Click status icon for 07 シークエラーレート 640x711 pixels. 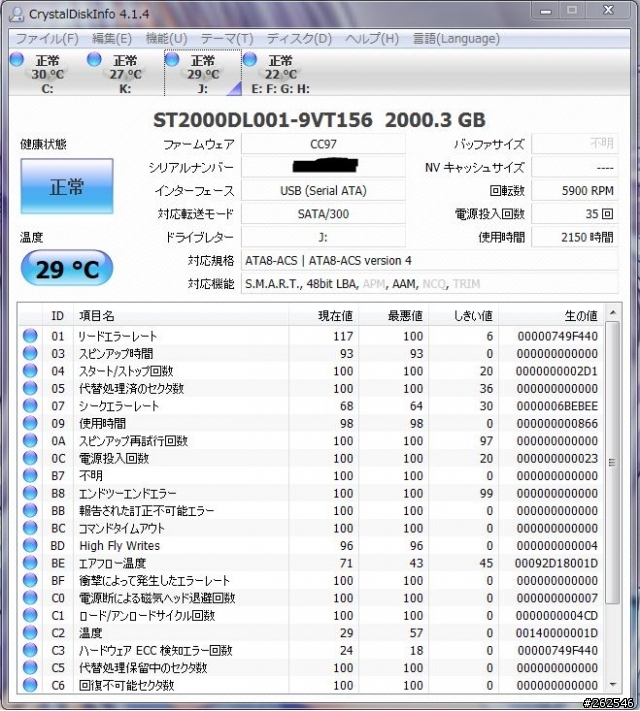pos(30,406)
